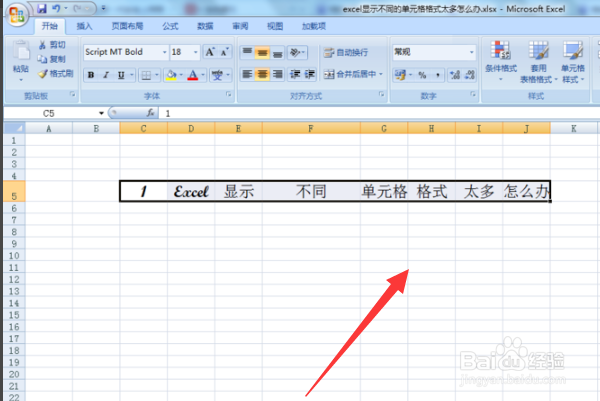Center text horizontally
The width and height of the screenshot is (600, 401).
262,74
